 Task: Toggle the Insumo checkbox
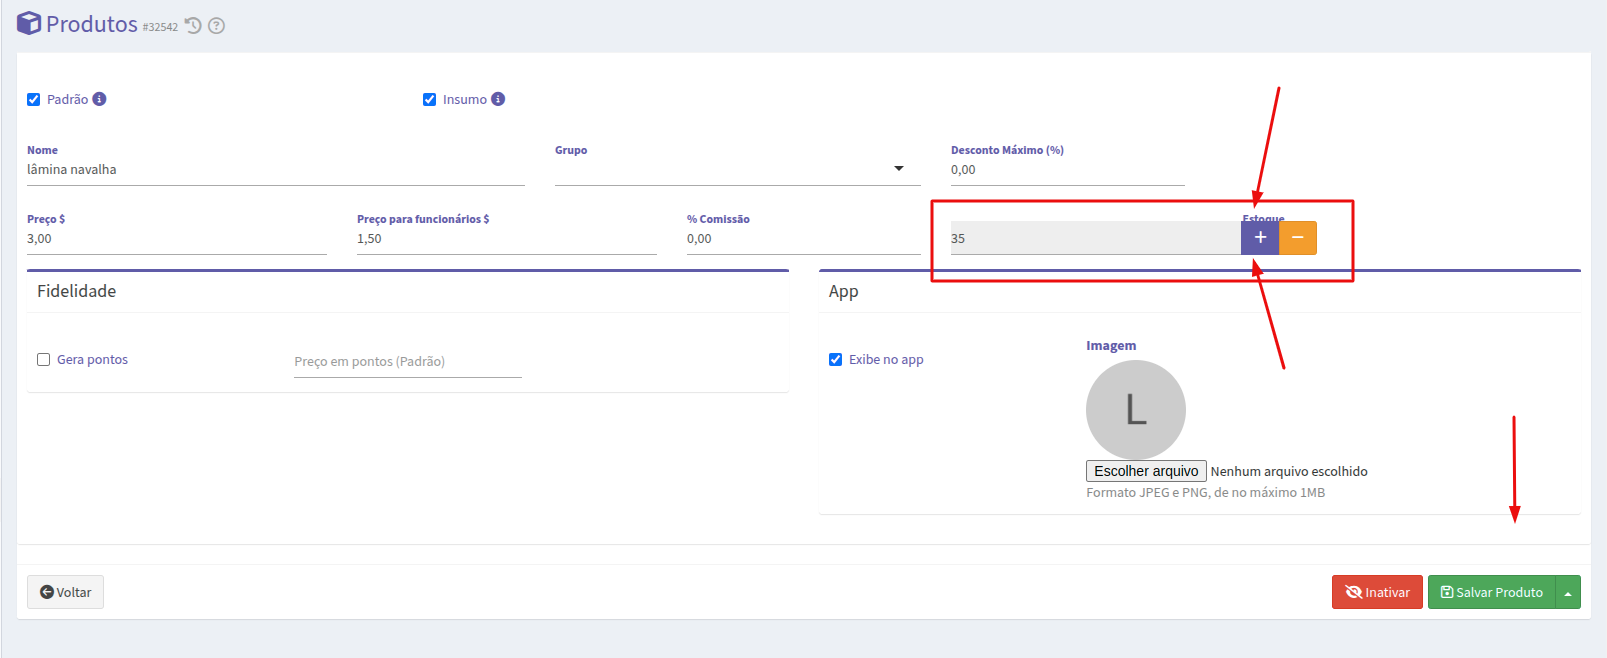[x=430, y=99]
